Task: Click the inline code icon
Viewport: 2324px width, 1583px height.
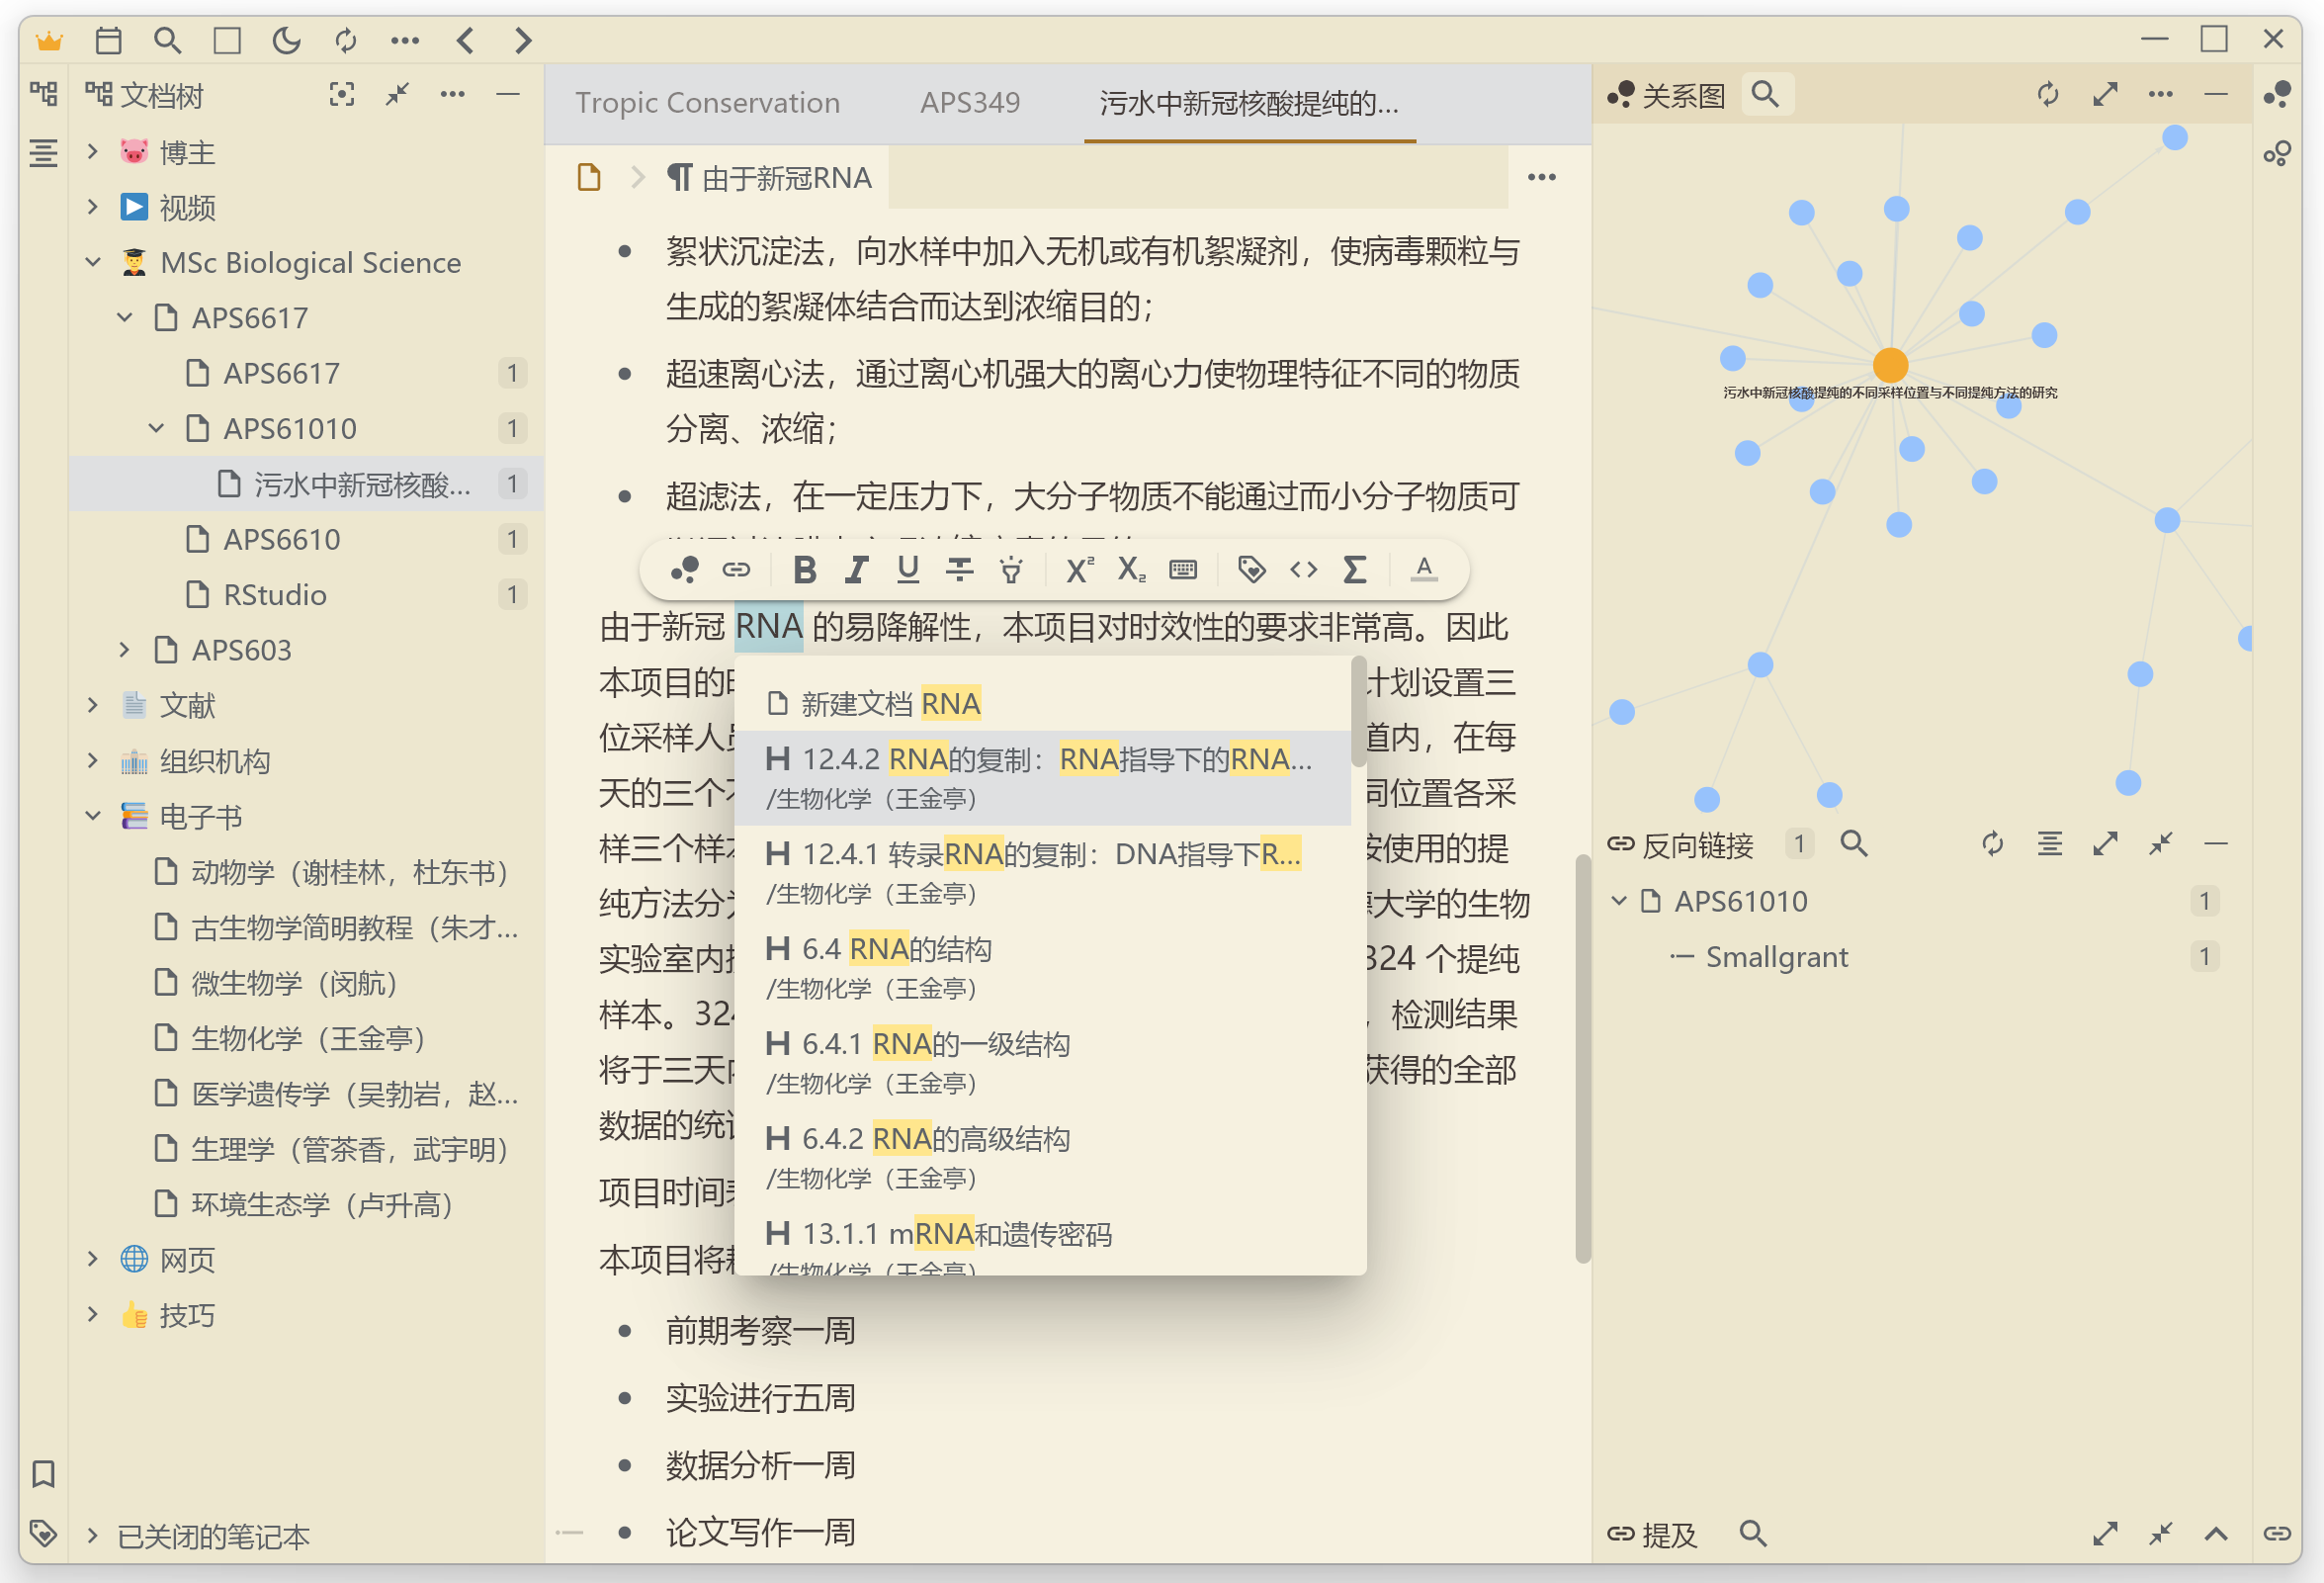Action: [x=1303, y=570]
